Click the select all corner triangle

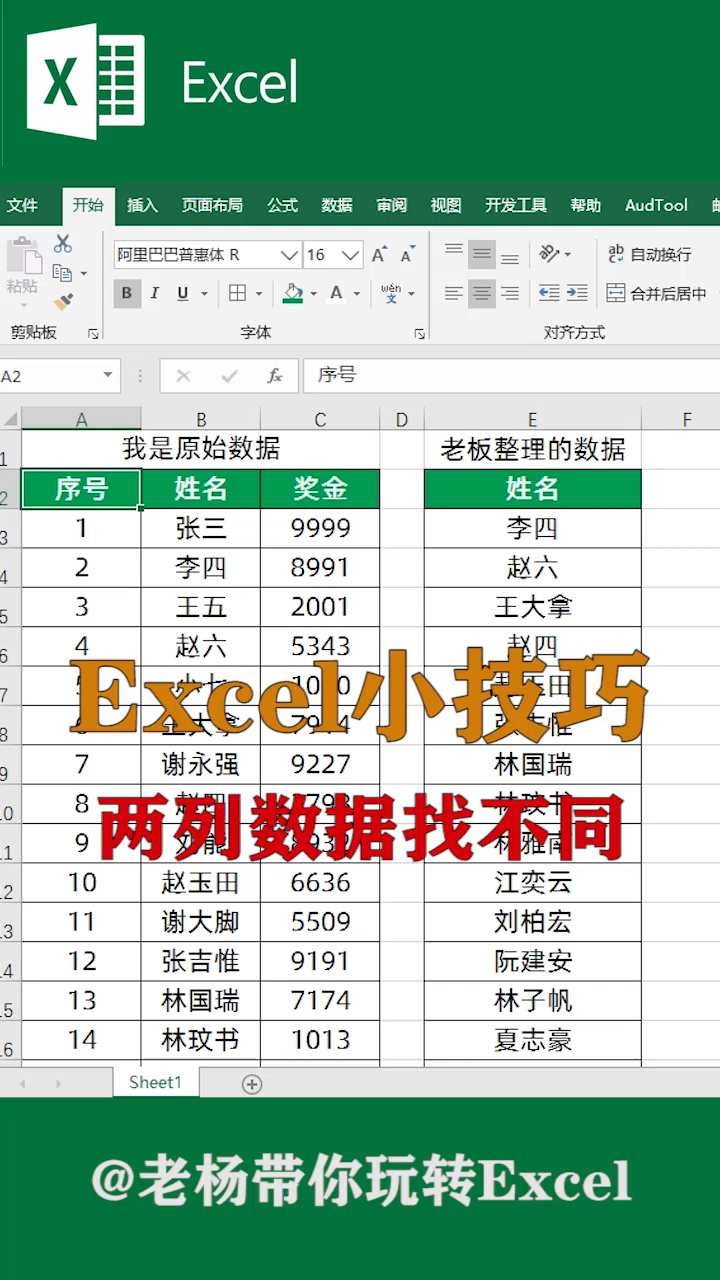pyautogui.click(x=9, y=419)
